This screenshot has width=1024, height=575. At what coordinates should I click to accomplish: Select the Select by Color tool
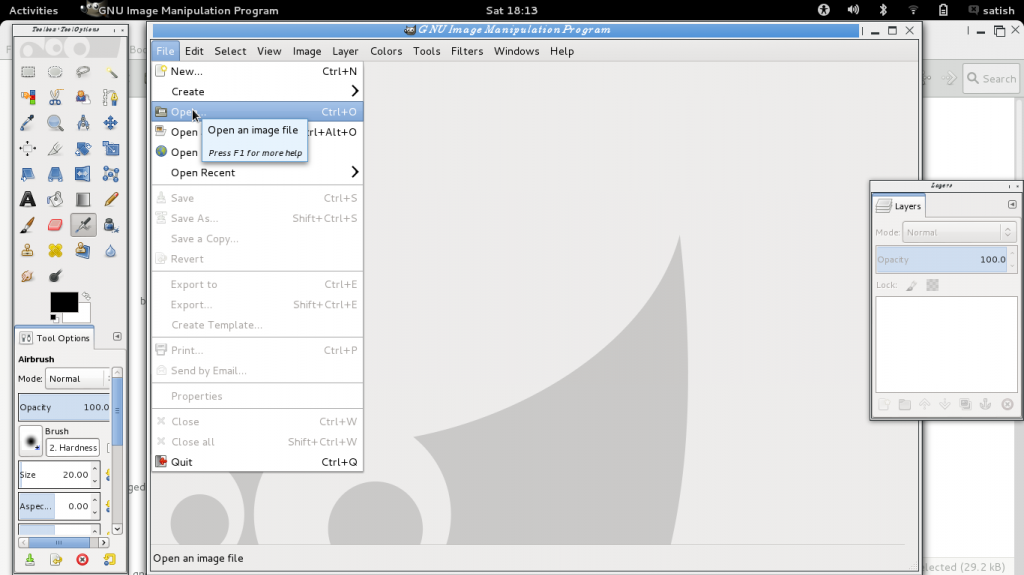coord(27,97)
